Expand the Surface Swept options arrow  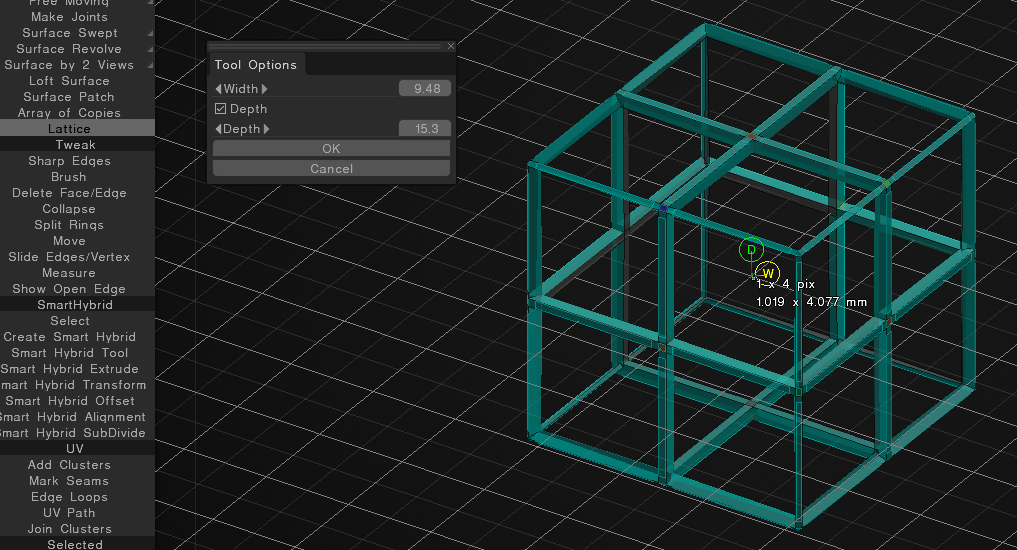tap(150, 33)
